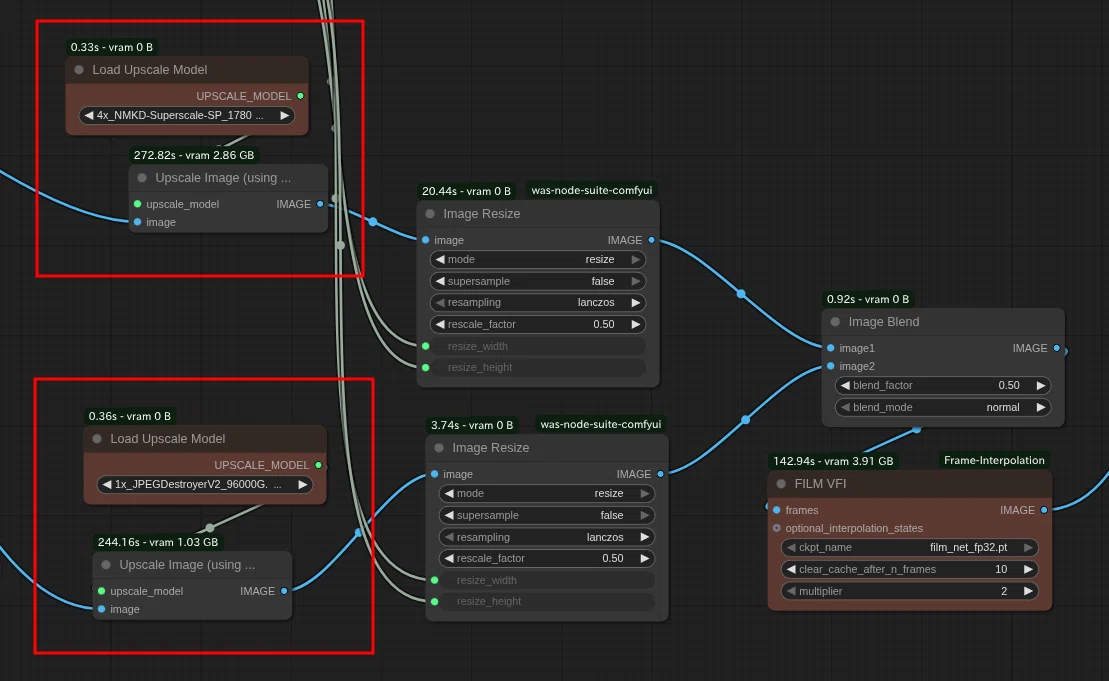Click the Image Blend node title
This screenshot has width=1109, height=681.
[x=884, y=322]
